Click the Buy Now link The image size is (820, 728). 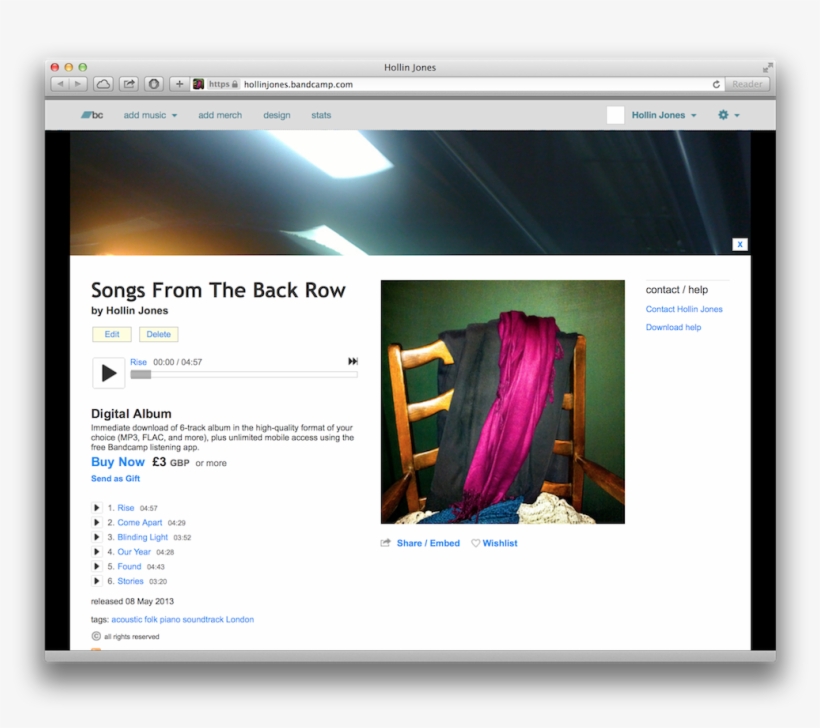(118, 462)
